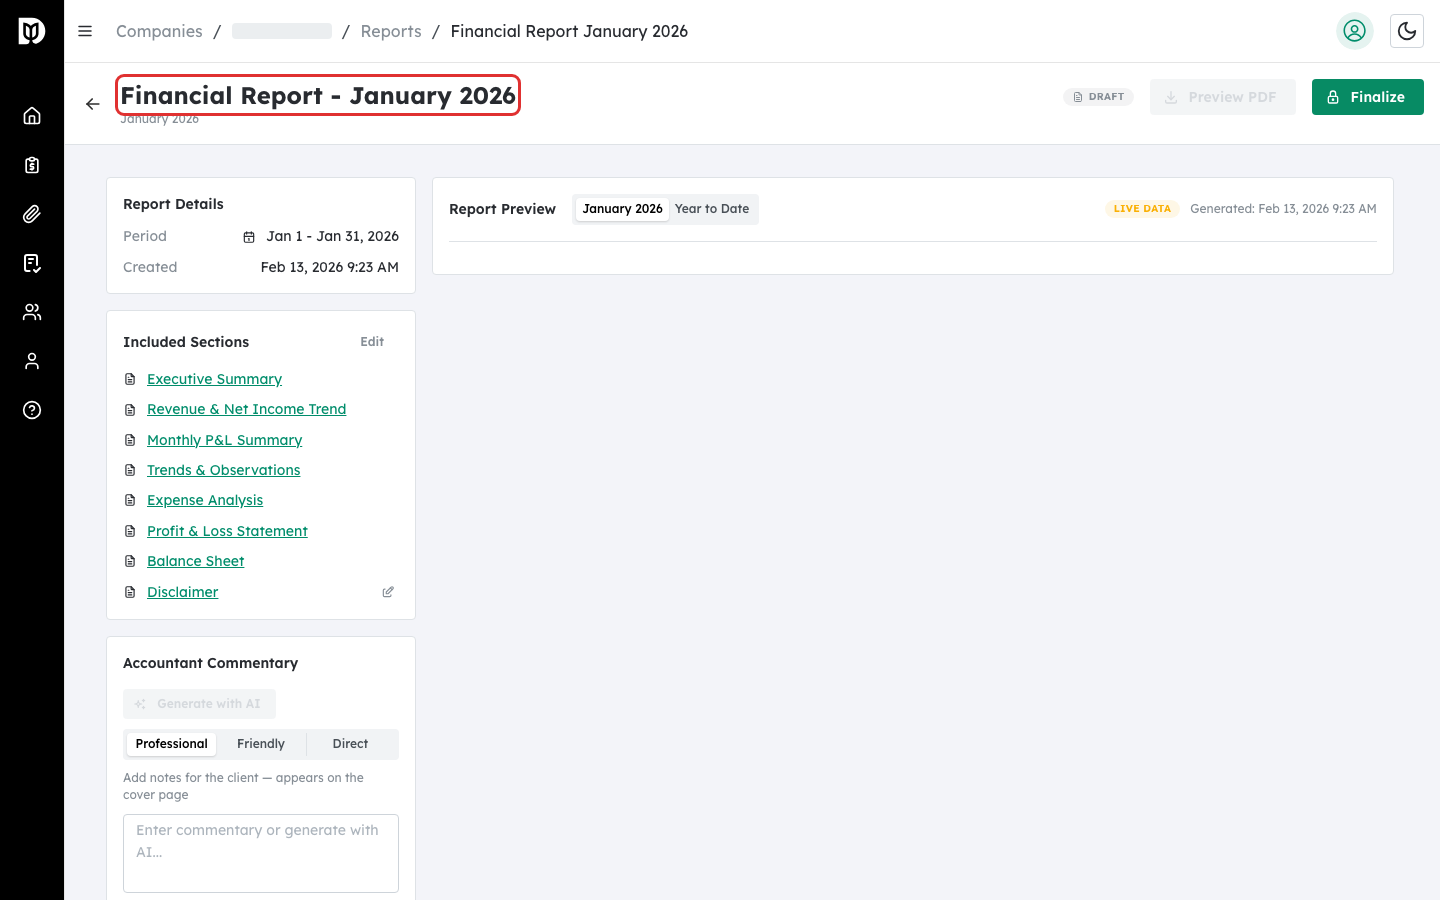1440x900 pixels.
Task: Toggle dark mode with the moon icon
Action: pyautogui.click(x=1407, y=31)
